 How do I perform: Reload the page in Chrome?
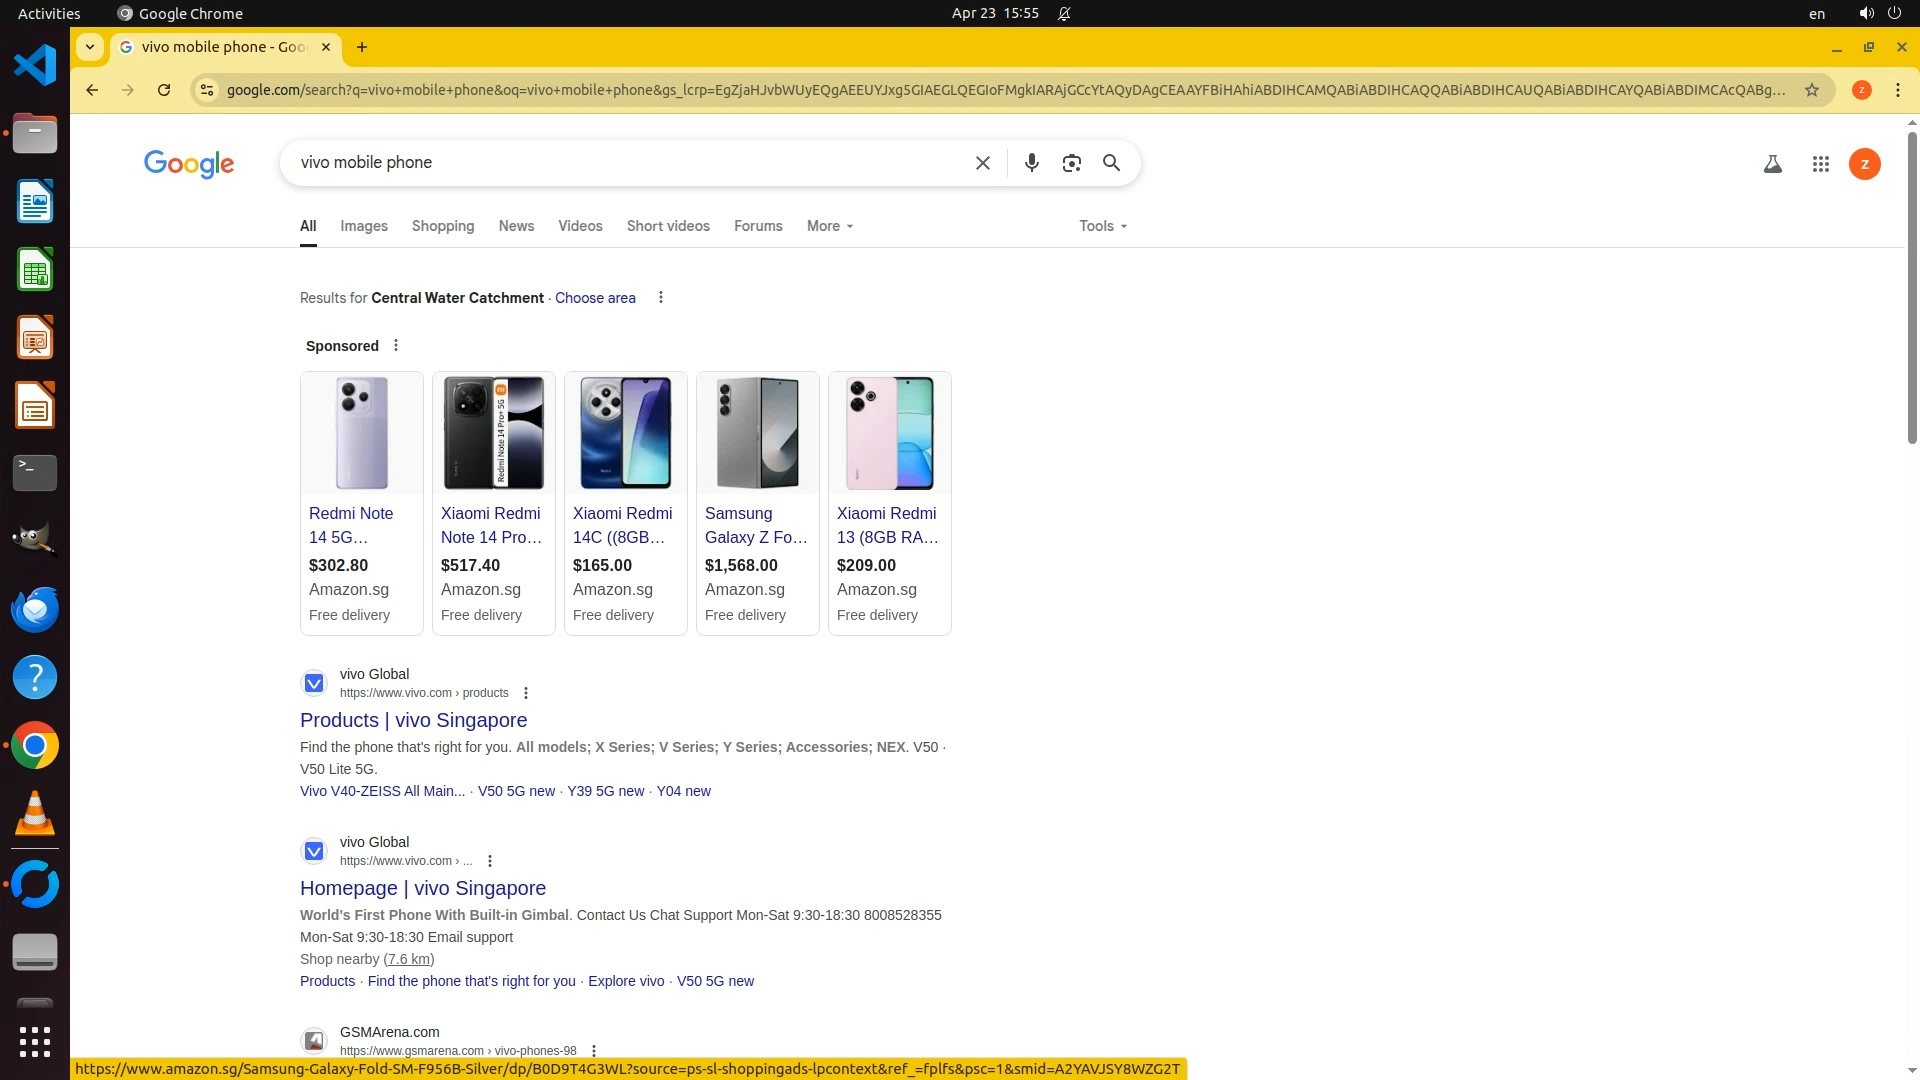coord(164,90)
